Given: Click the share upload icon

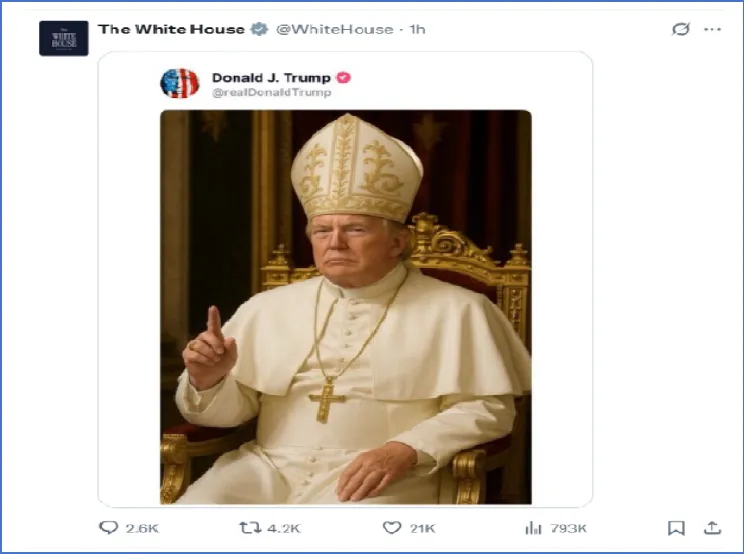Looking at the screenshot, I should (712, 527).
